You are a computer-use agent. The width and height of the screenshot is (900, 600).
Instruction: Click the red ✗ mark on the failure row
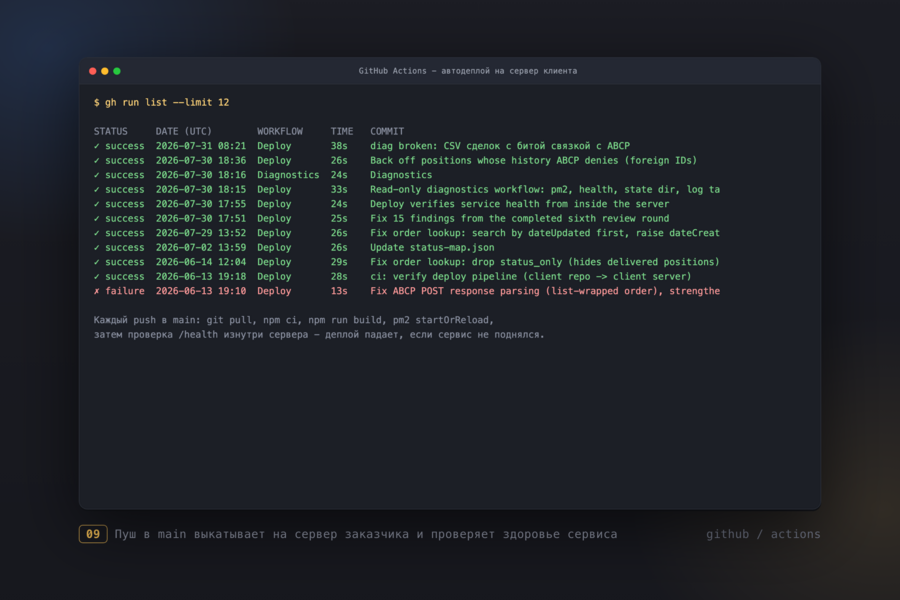[96, 291]
